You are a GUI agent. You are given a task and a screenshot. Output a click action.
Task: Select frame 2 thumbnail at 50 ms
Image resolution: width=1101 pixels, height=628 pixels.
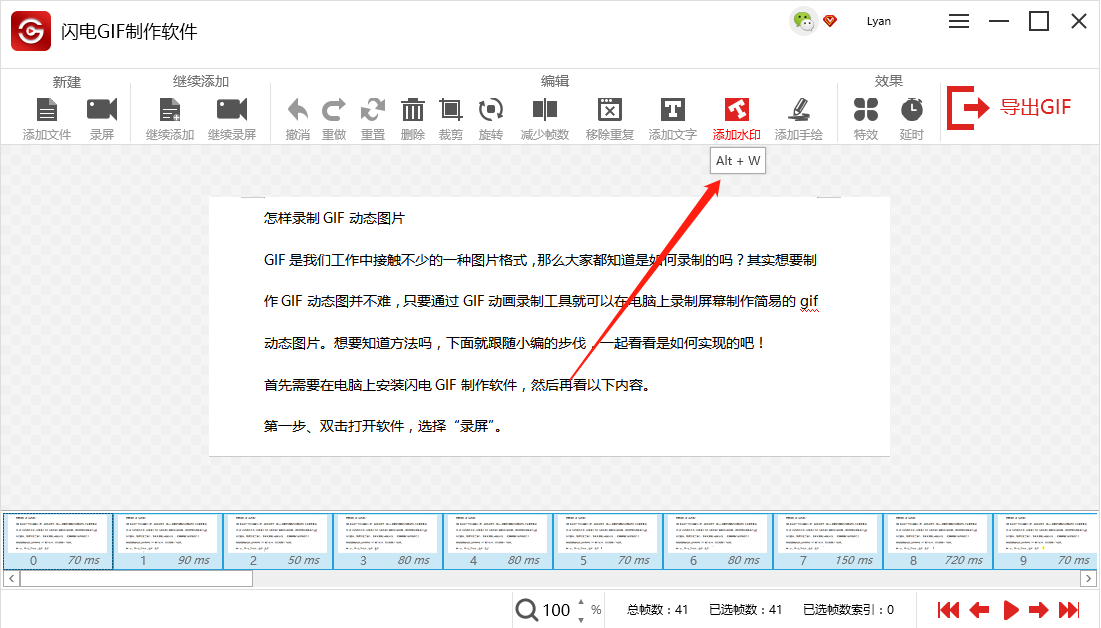pos(279,541)
